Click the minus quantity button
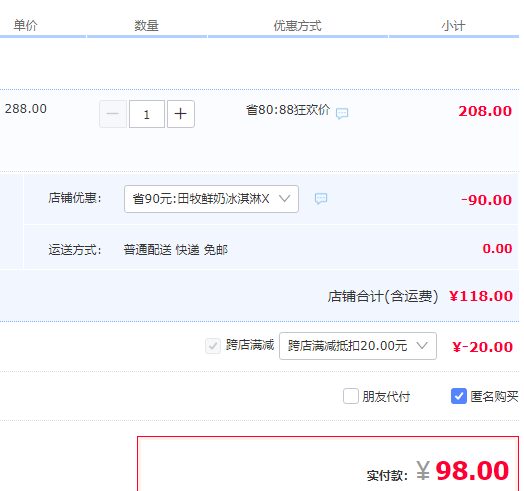The width and height of the screenshot is (524, 491). [x=113, y=114]
